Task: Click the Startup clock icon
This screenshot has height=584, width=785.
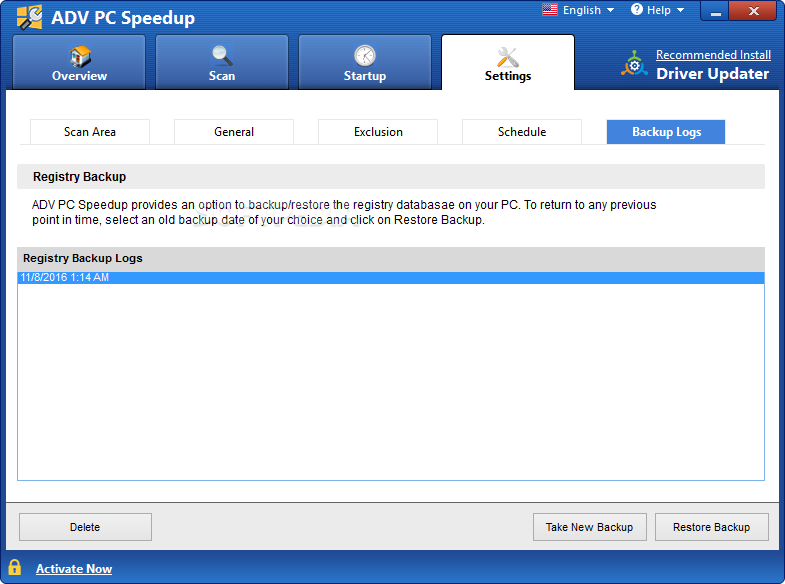Action: pyautogui.click(x=364, y=56)
